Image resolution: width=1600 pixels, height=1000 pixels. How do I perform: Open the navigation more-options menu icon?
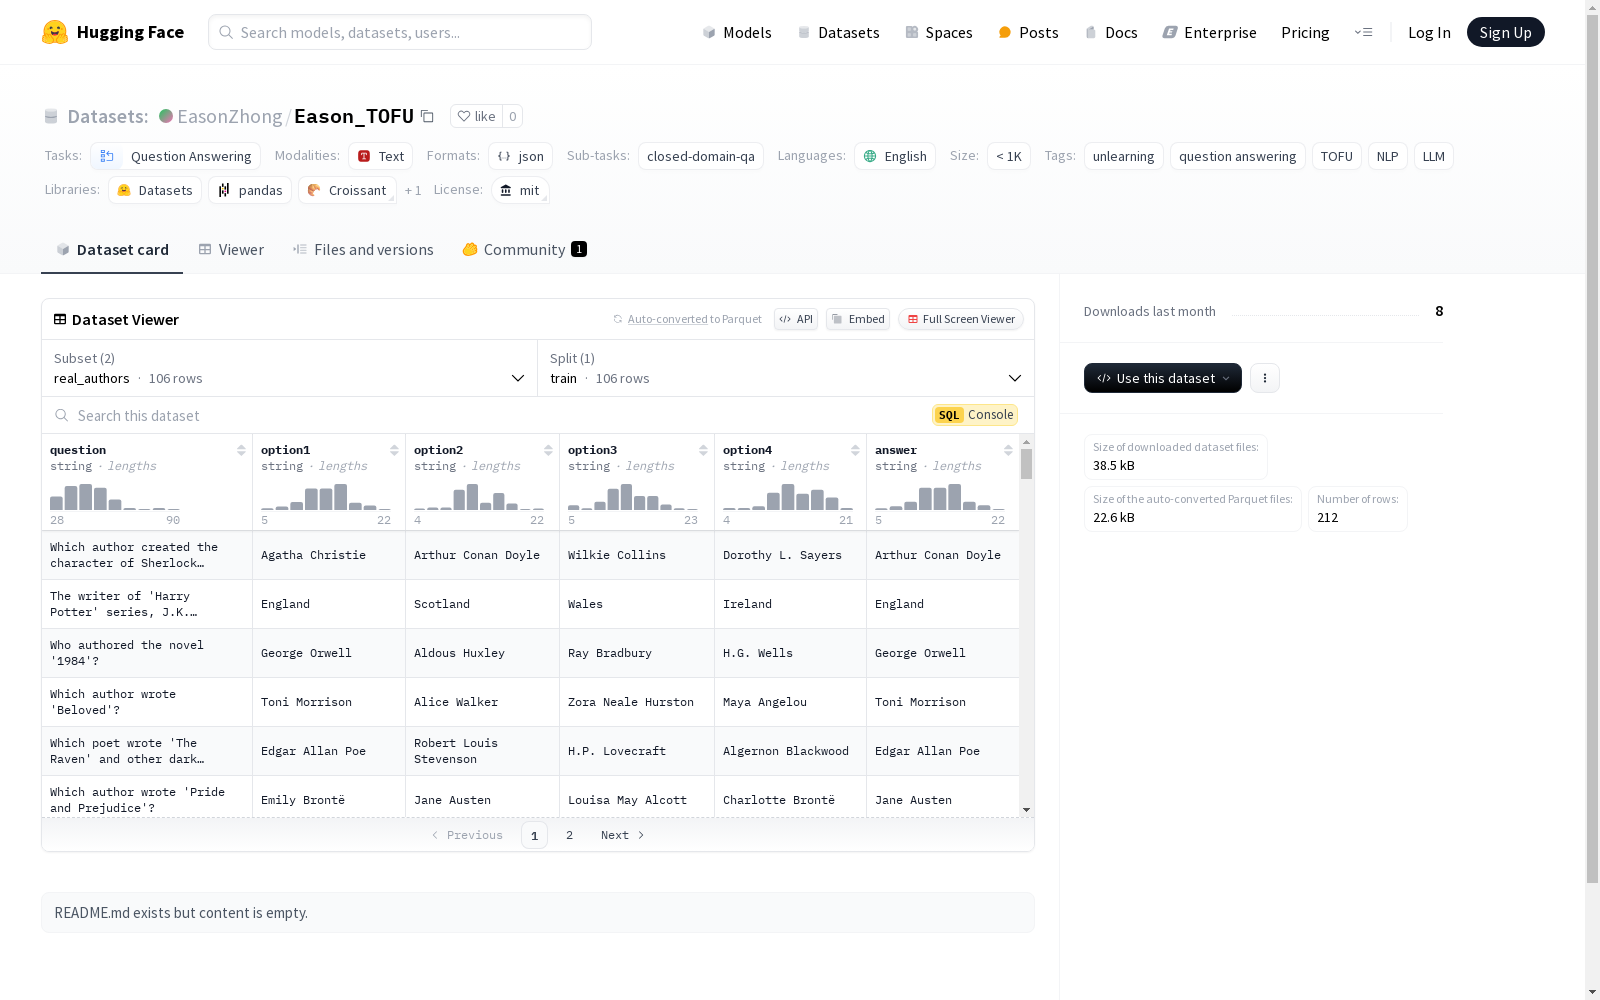(1363, 32)
